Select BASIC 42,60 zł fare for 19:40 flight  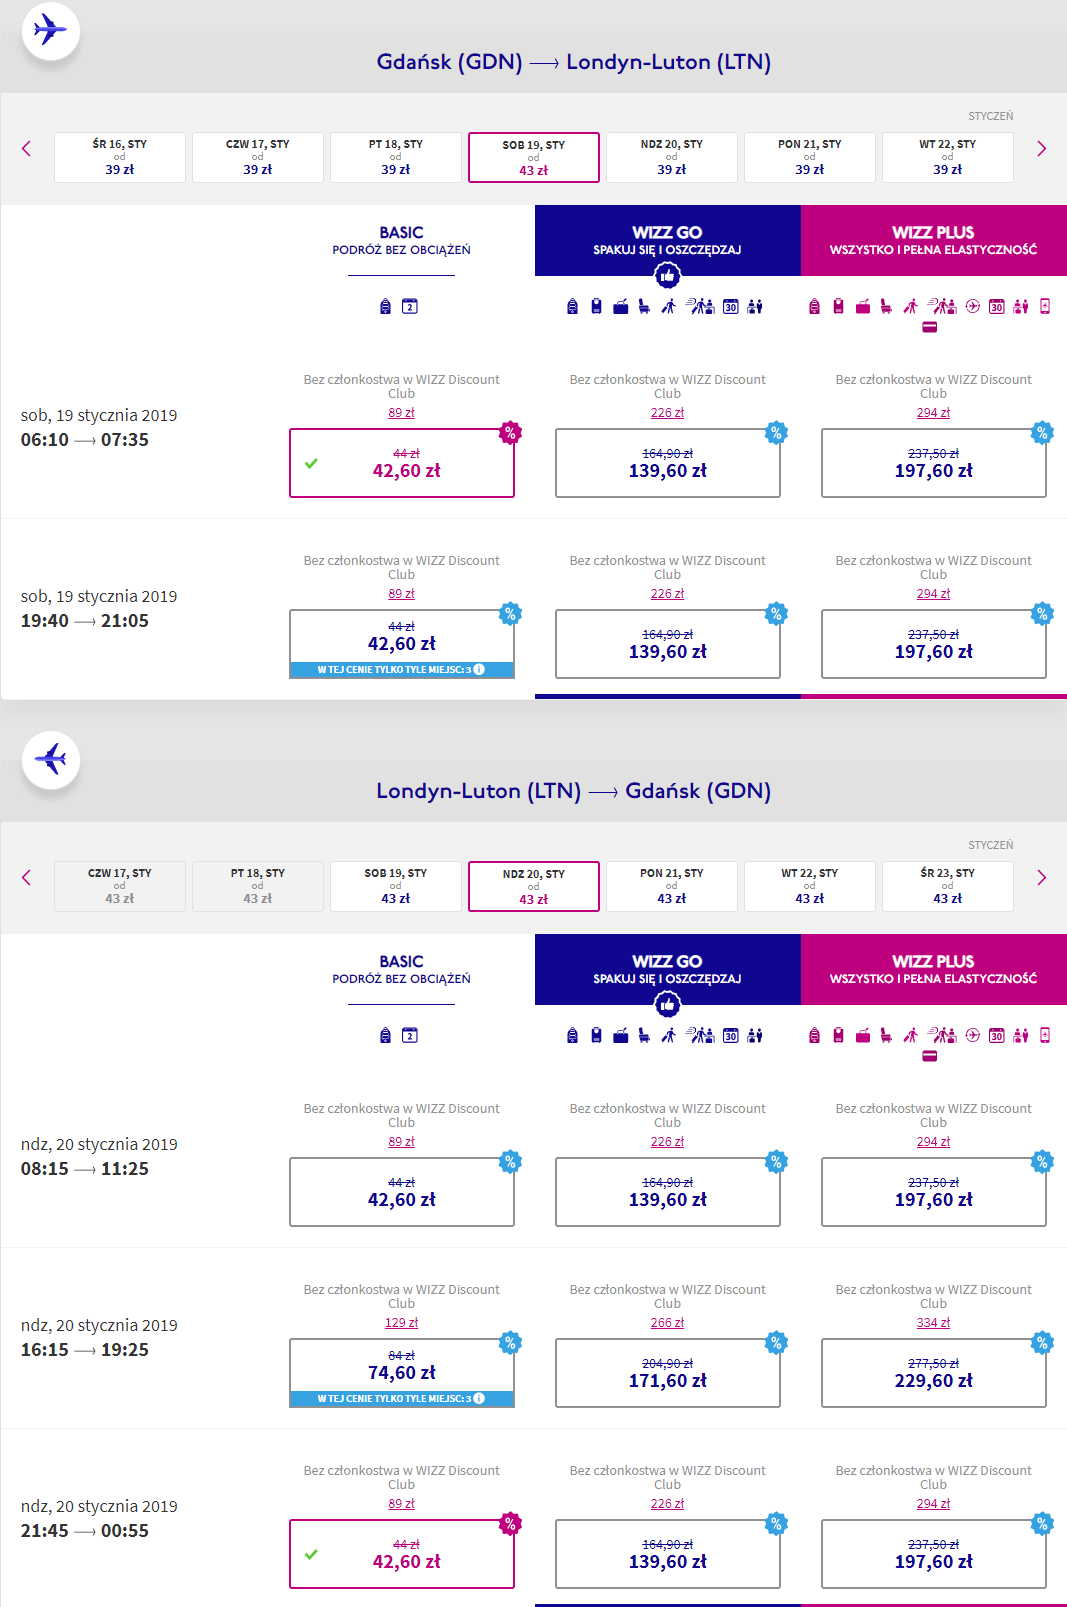pos(402,644)
